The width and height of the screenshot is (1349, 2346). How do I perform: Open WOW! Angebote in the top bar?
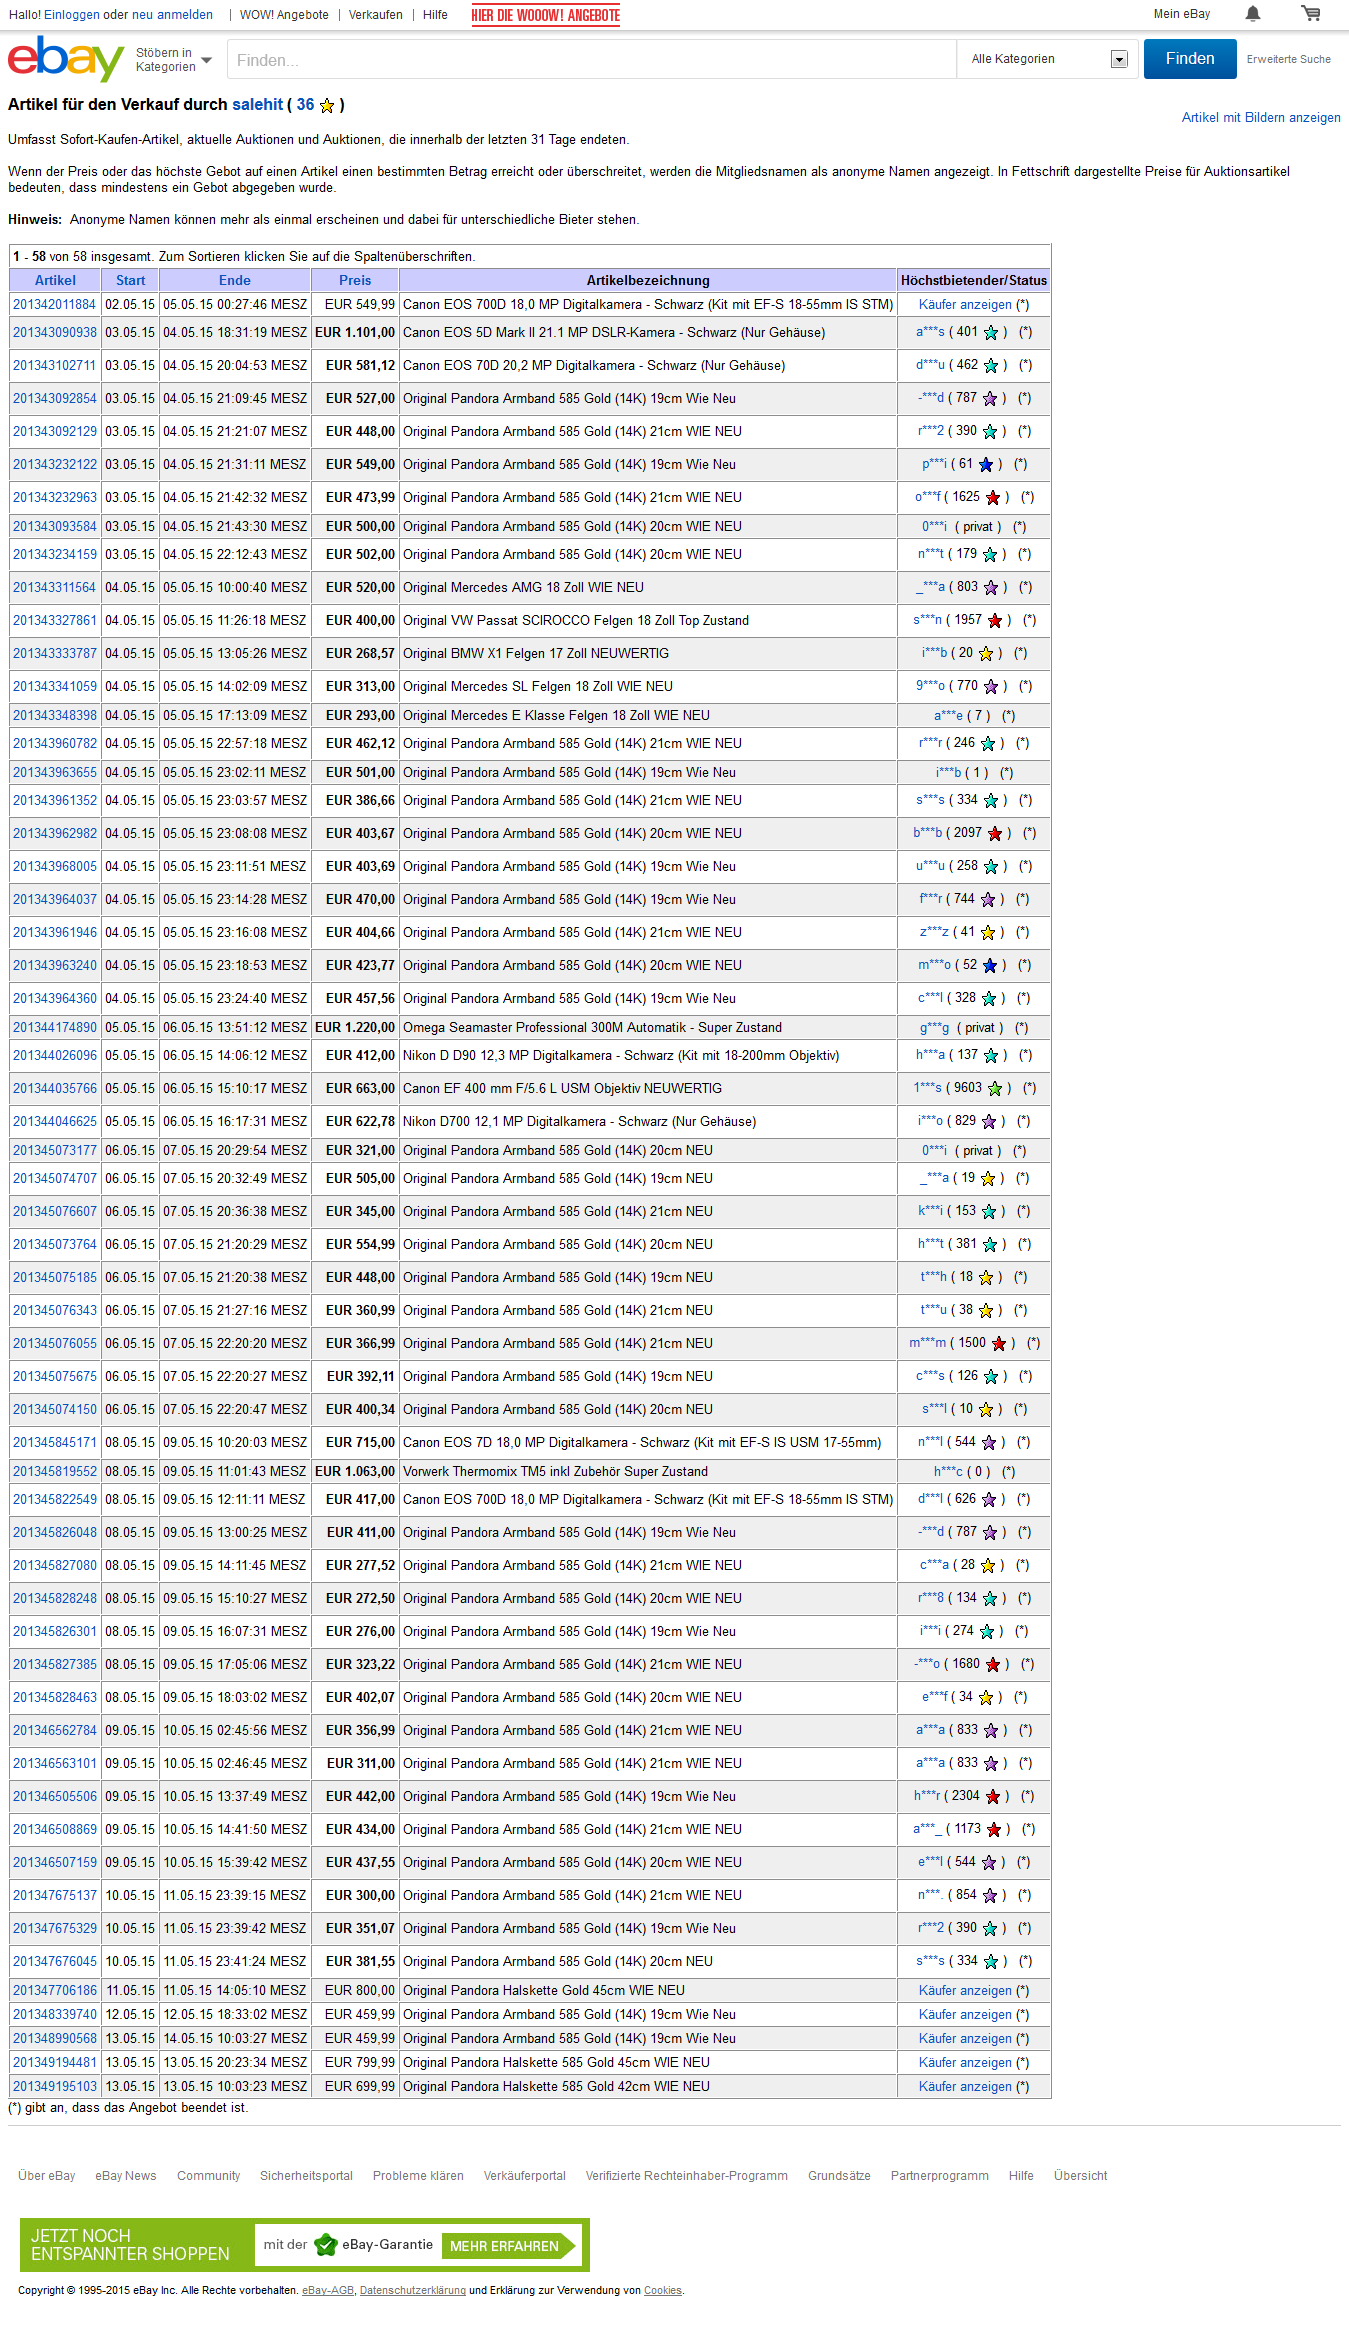(x=284, y=15)
